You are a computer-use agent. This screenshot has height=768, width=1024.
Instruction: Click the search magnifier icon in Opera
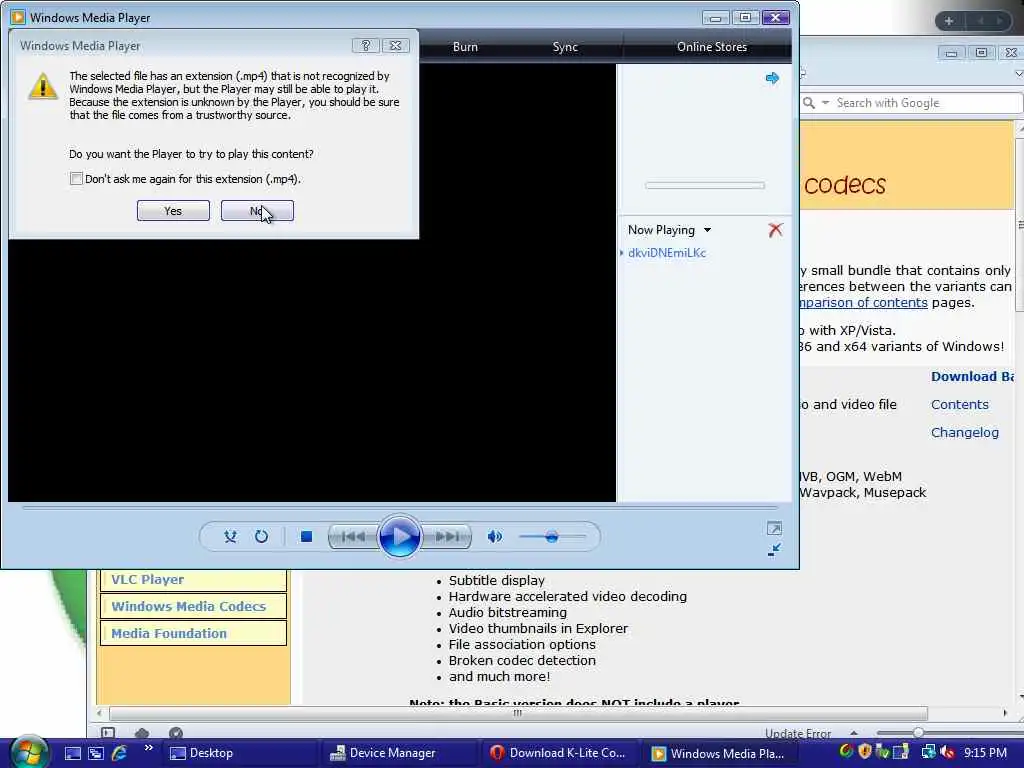click(808, 103)
